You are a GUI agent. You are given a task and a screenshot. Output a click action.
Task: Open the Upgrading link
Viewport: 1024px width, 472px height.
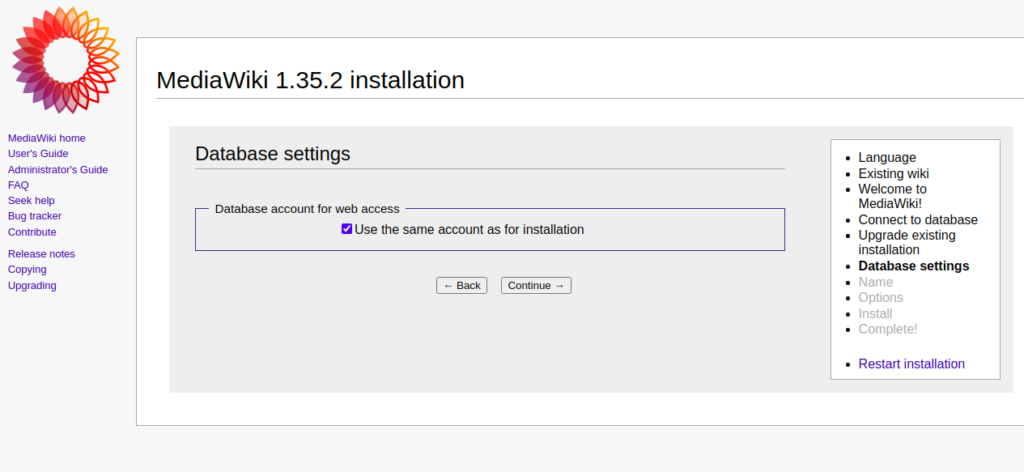32,286
